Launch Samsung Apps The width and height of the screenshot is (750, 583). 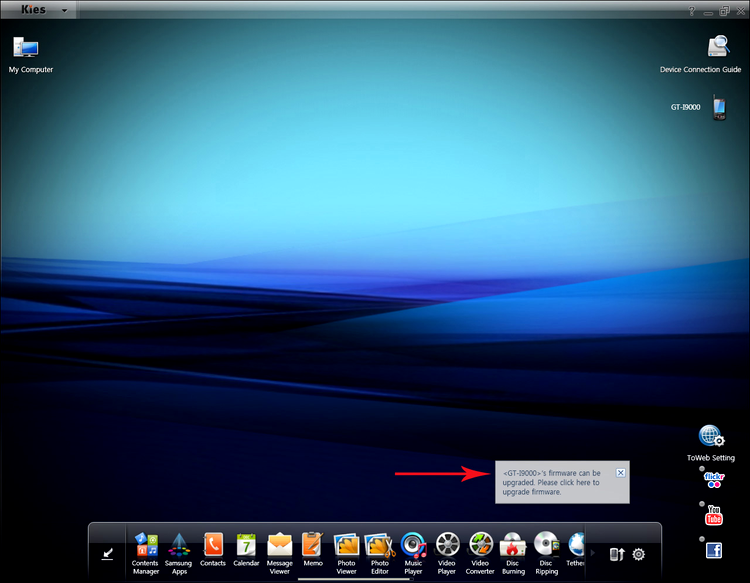(x=179, y=545)
